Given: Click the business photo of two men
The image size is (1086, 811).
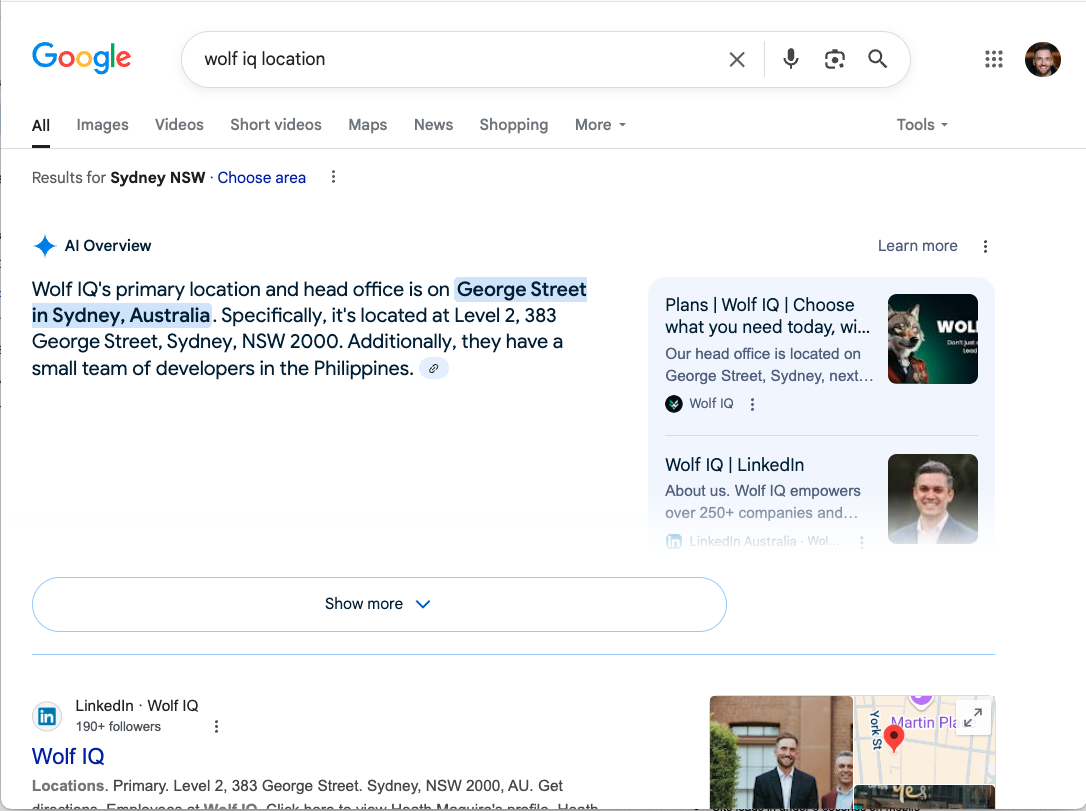Looking at the screenshot, I should coord(781,752).
